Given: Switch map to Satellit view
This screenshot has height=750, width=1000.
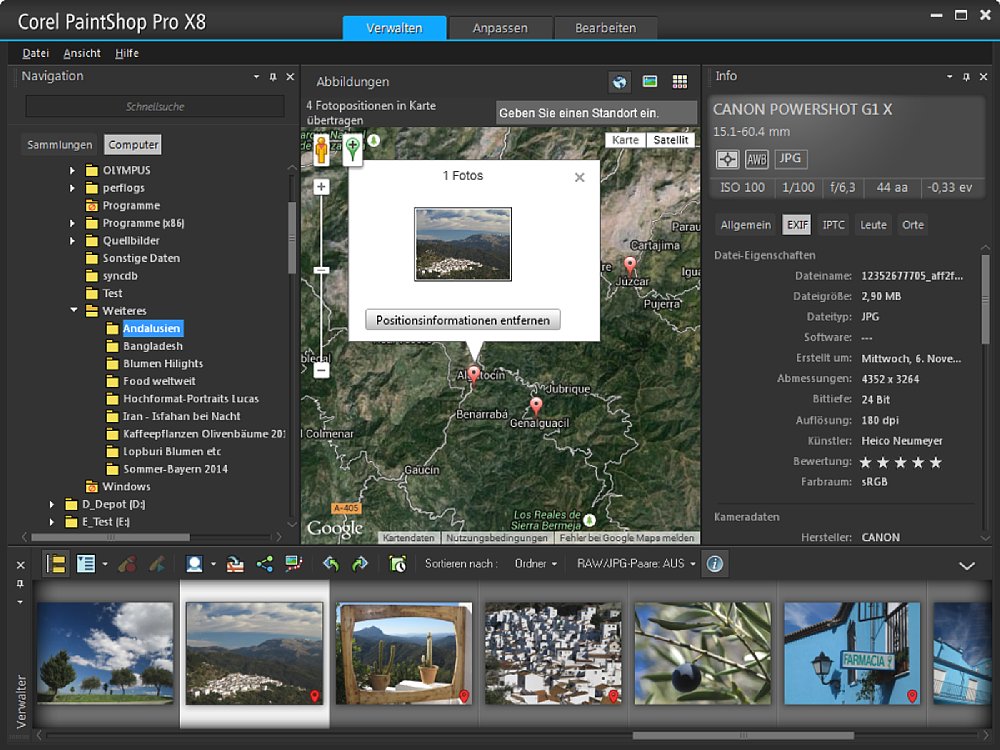Looking at the screenshot, I should click(671, 140).
